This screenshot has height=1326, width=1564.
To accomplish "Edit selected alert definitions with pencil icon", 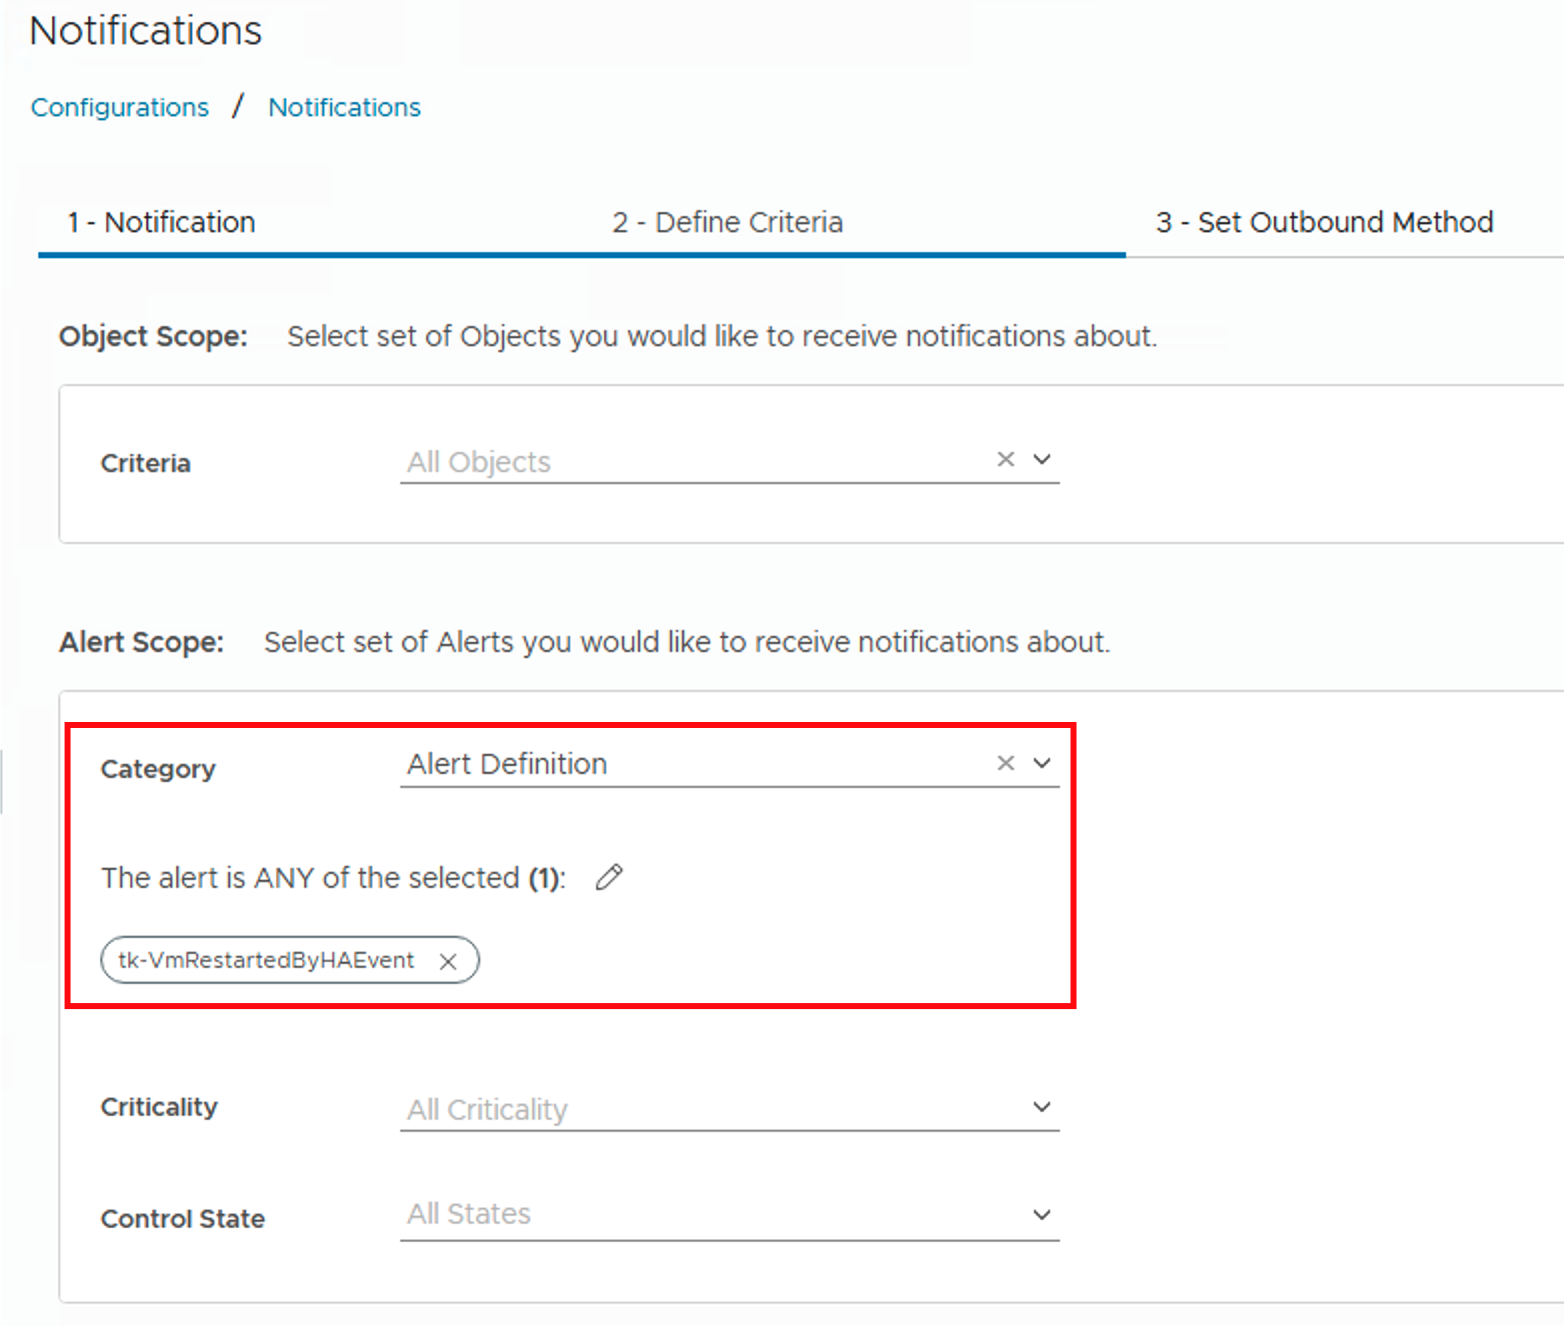I will (609, 877).
